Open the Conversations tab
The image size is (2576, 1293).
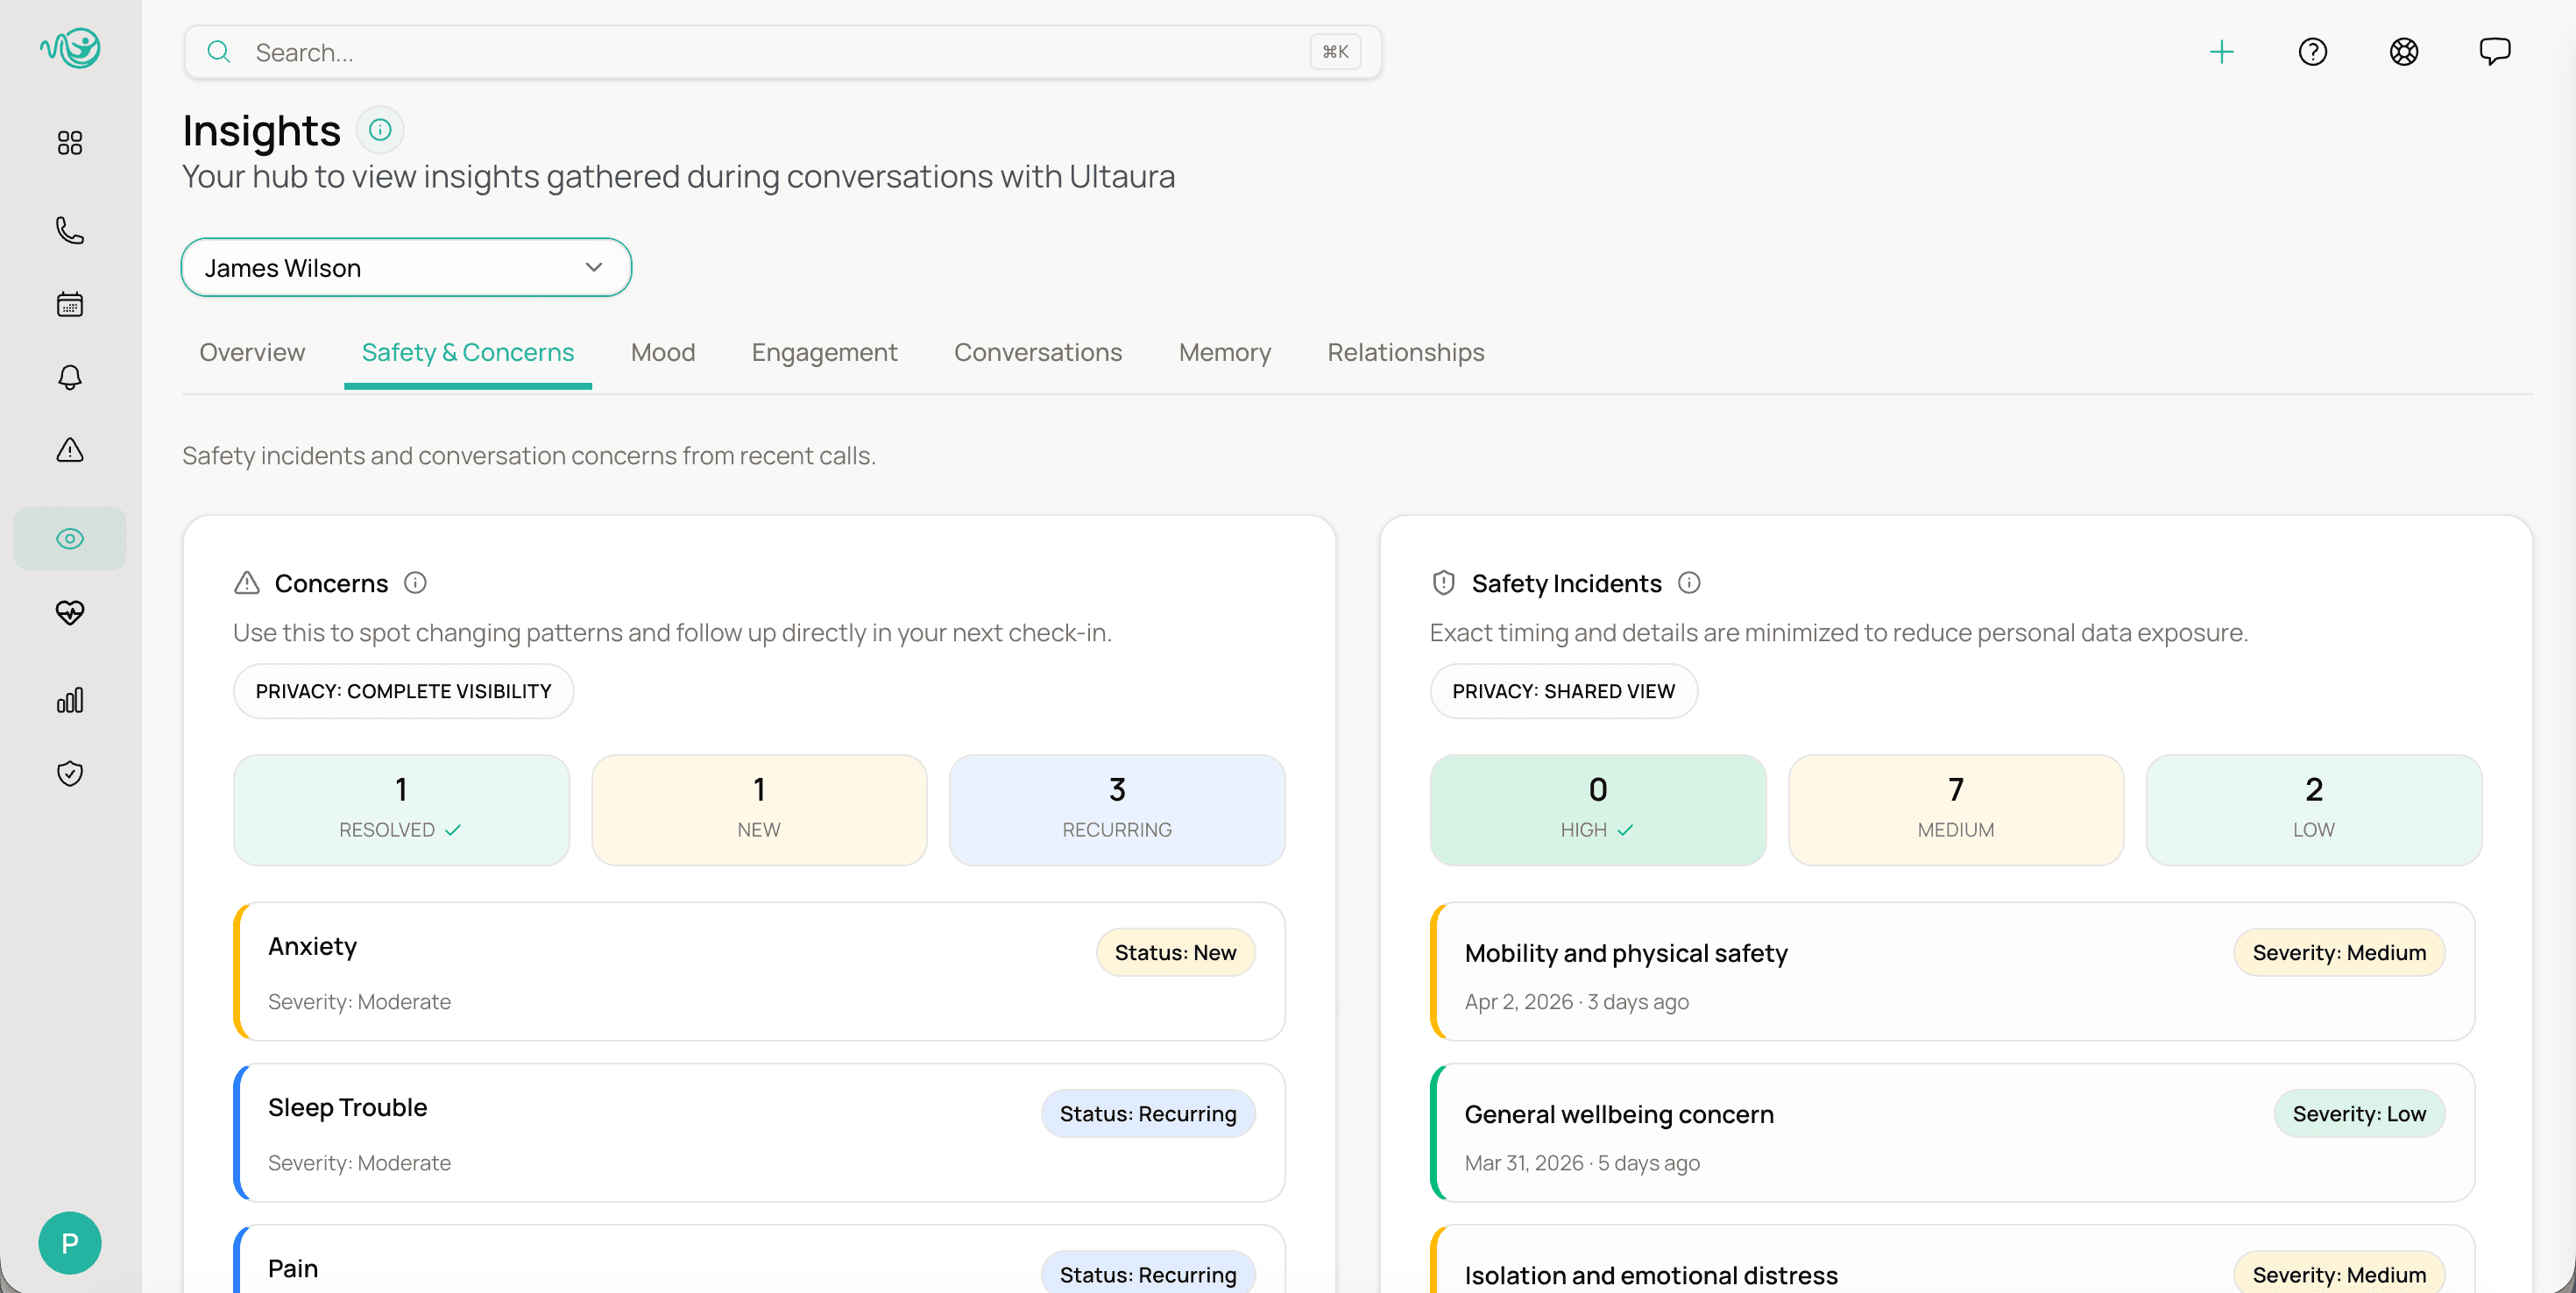click(1038, 352)
